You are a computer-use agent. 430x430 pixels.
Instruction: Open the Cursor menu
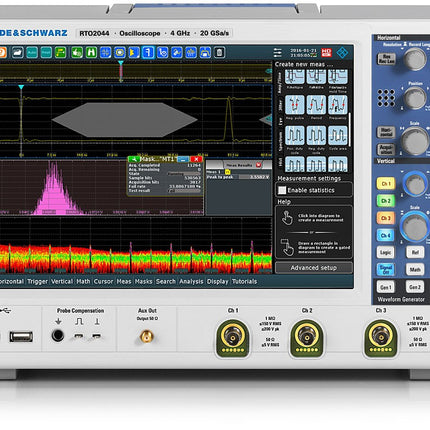click(x=103, y=281)
